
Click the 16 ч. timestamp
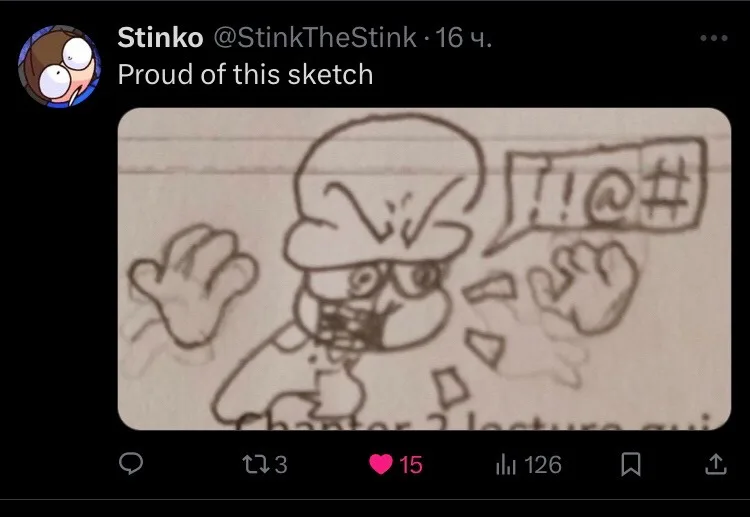click(463, 37)
